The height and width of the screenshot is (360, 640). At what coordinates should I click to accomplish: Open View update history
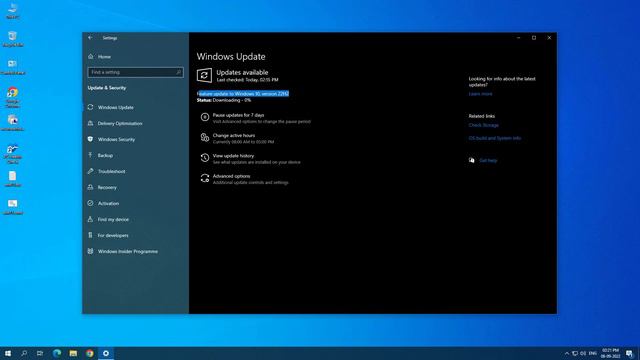point(233,156)
